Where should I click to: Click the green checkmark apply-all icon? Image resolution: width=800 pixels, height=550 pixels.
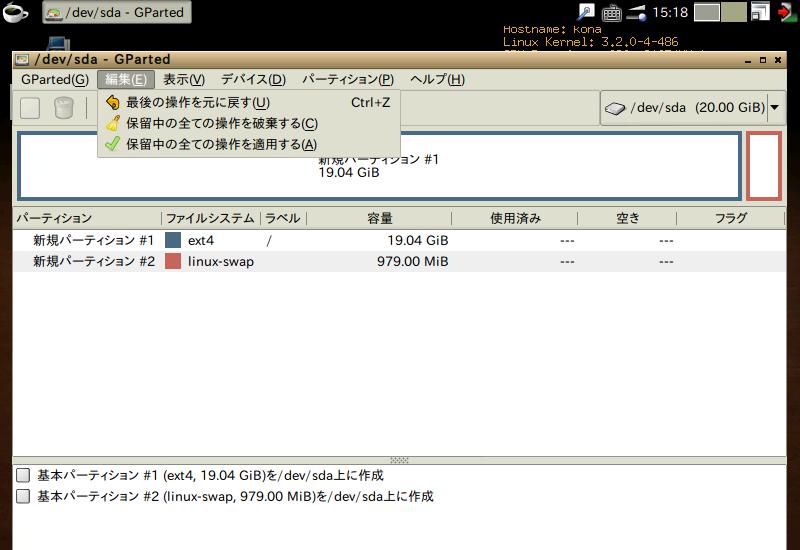(x=113, y=144)
